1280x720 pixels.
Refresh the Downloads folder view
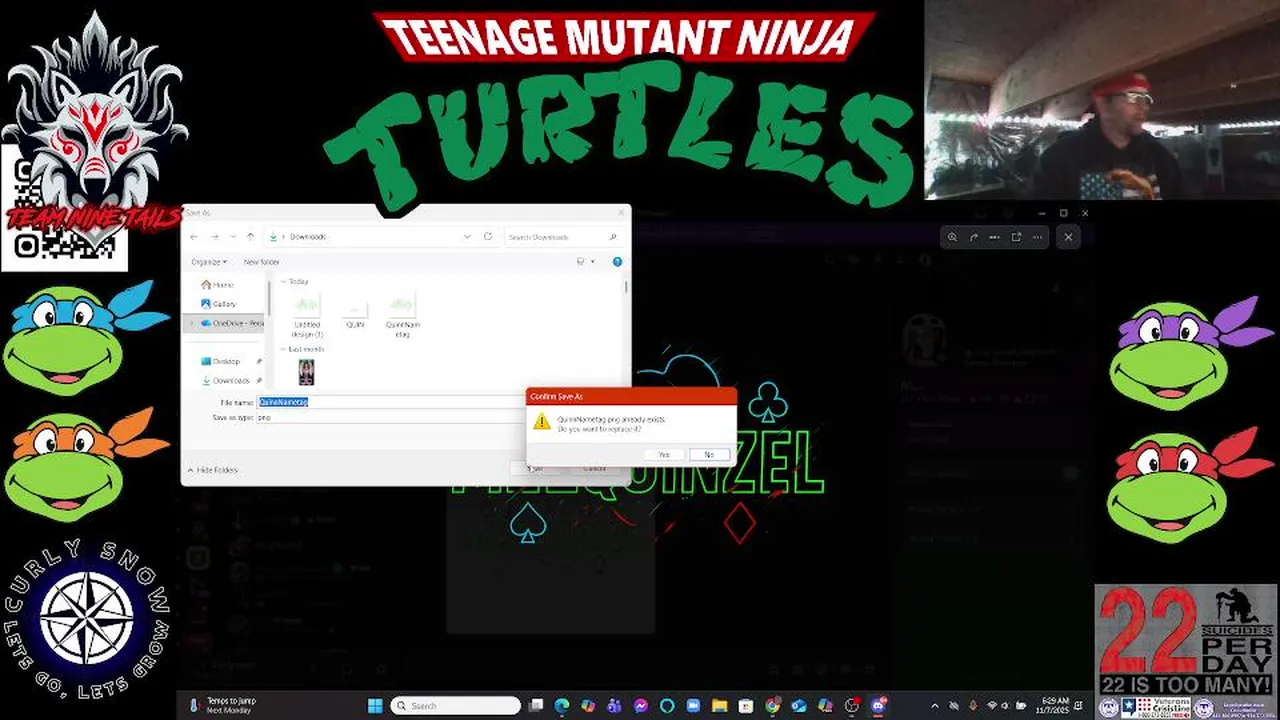488,237
